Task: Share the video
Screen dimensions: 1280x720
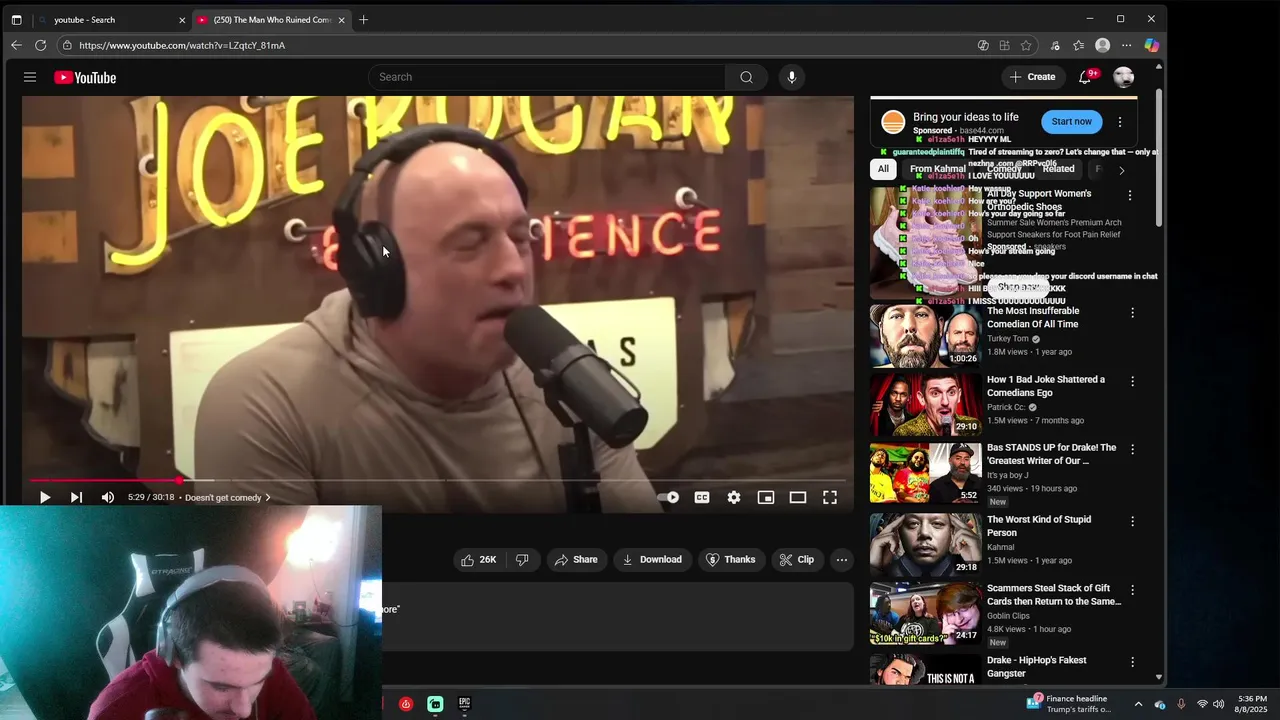Action: pyautogui.click(x=576, y=560)
